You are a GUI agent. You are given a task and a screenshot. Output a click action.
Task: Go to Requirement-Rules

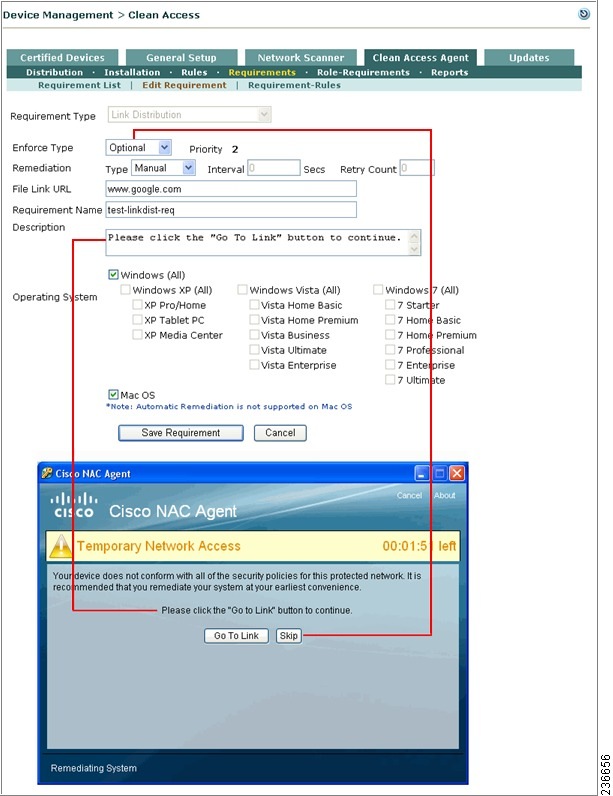(294, 85)
